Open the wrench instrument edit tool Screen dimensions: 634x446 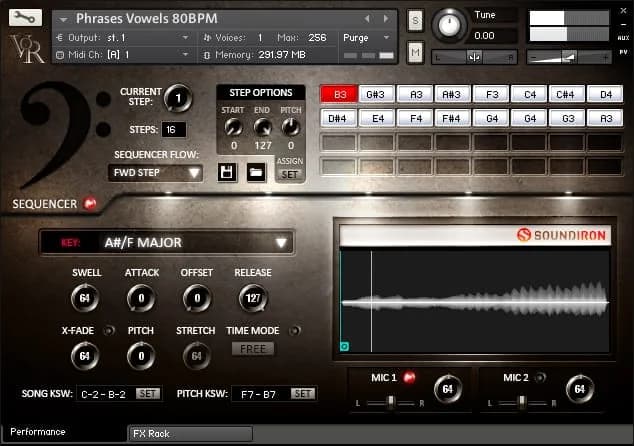pyautogui.click(x=25, y=17)
